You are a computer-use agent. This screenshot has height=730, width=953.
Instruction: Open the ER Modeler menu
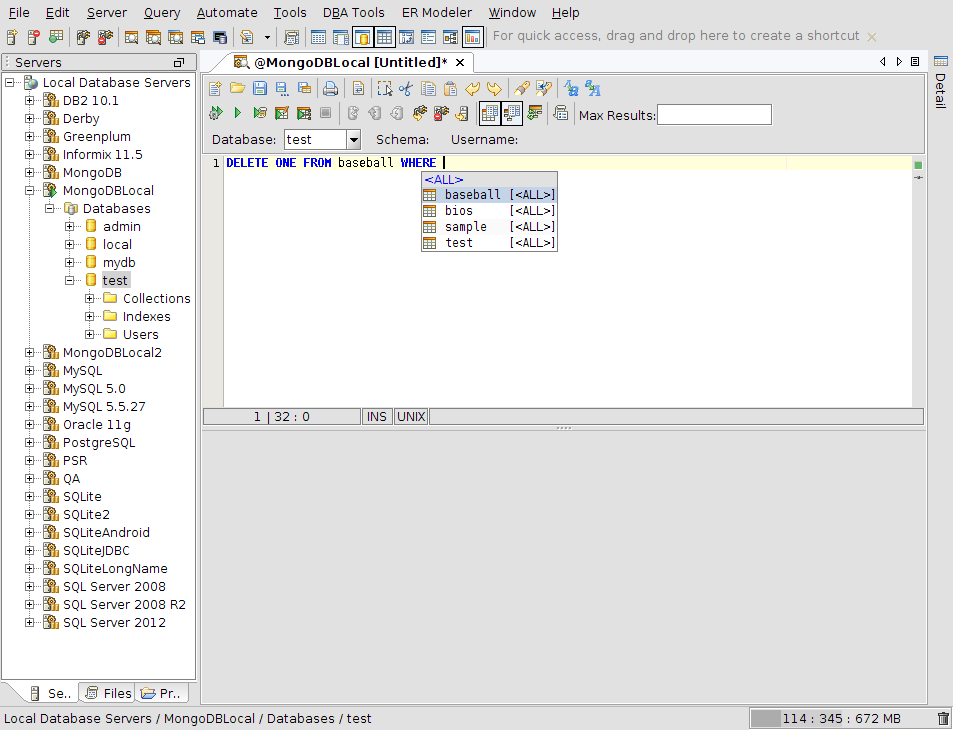coord(436,12)
